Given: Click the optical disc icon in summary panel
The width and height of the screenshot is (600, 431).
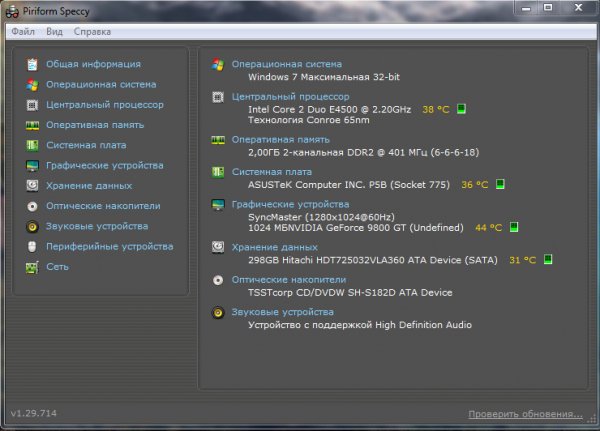Looking at the screenshot, I should (x=218, y=280).
